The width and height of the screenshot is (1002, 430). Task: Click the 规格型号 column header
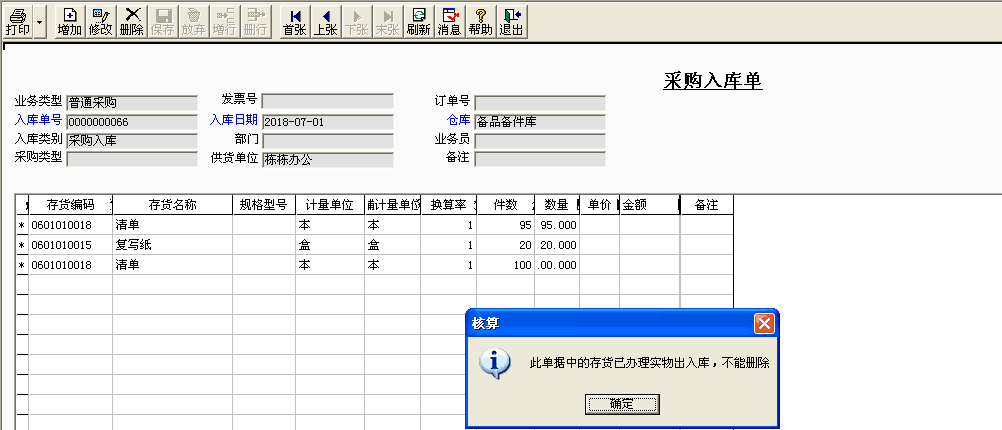click(263, 204)
